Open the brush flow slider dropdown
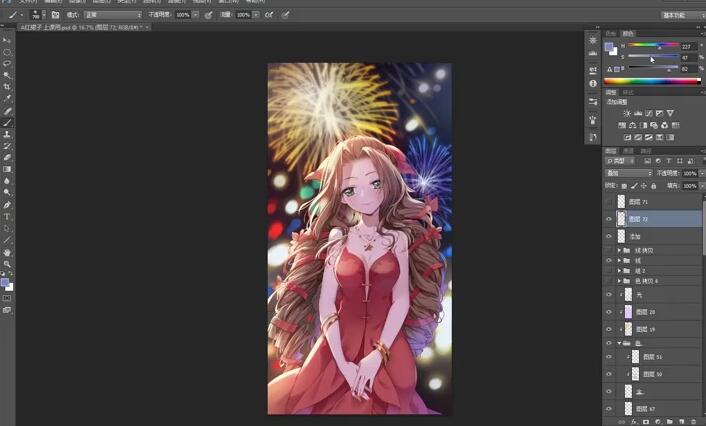The image size is (706, 426). click(x=256, y=15)
